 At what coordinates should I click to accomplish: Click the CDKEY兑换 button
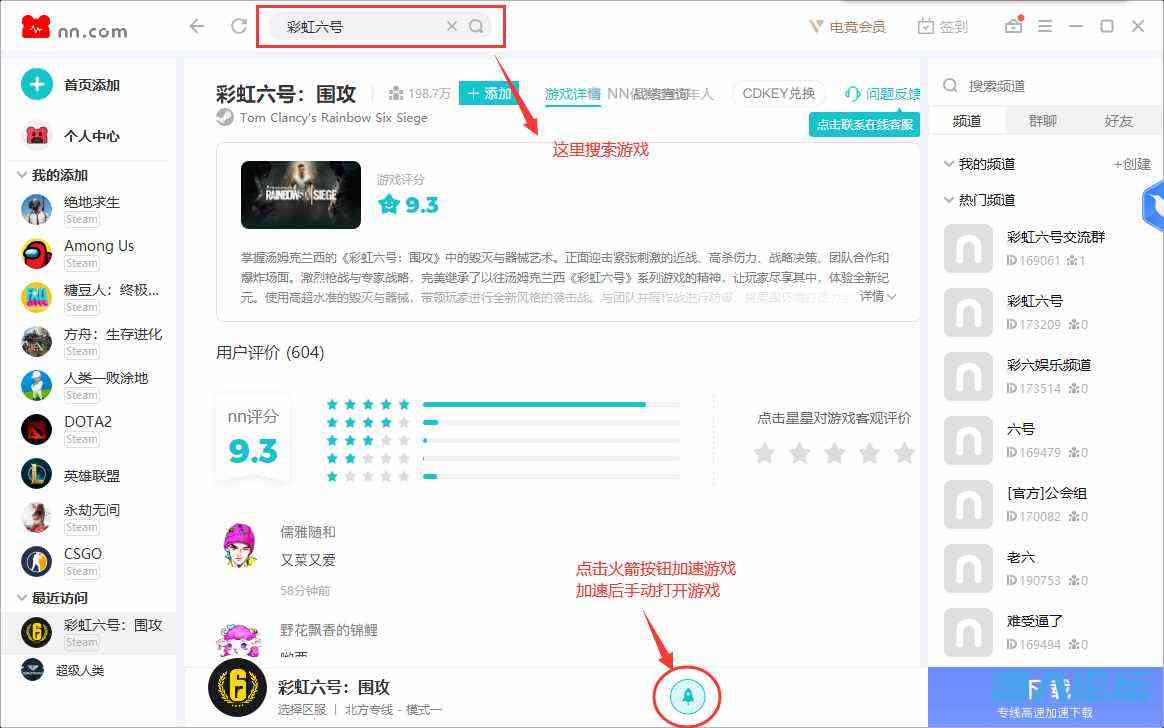[778, 93]
